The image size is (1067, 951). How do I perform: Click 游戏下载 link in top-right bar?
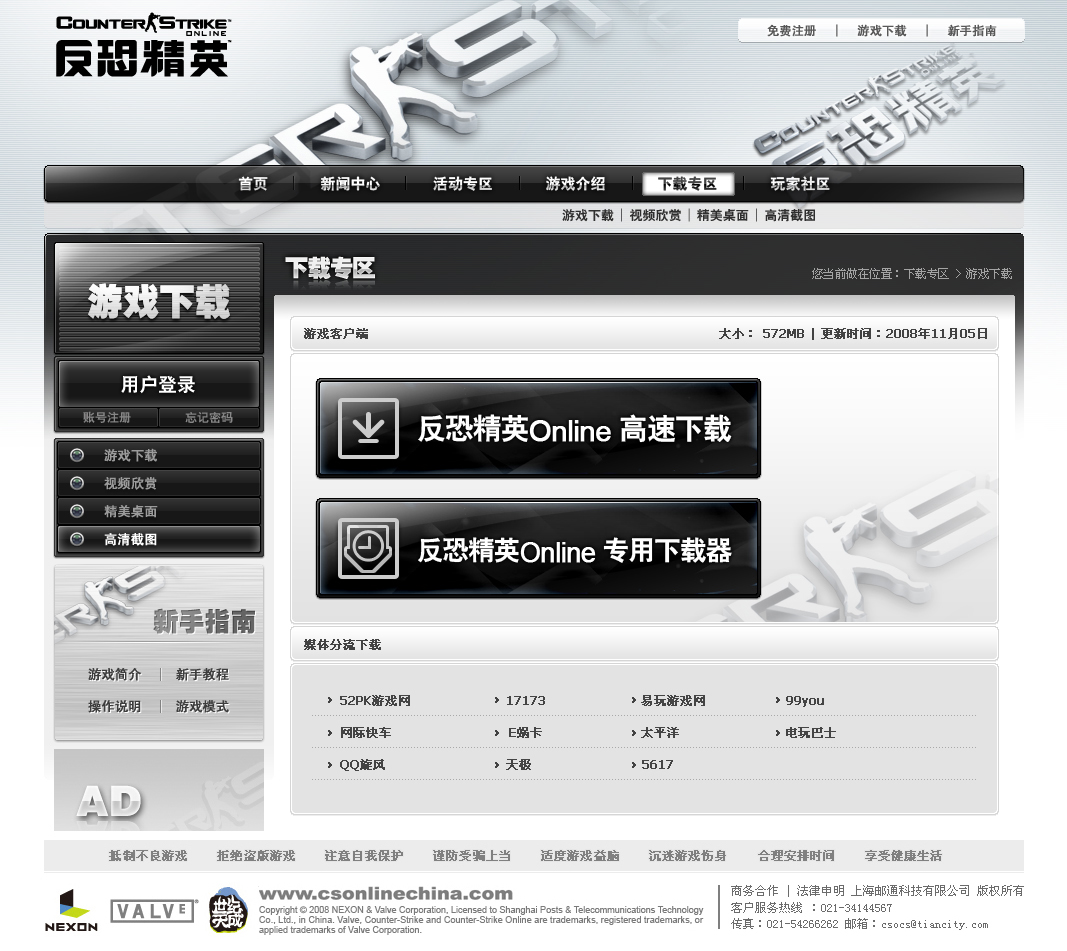point(882,31)
